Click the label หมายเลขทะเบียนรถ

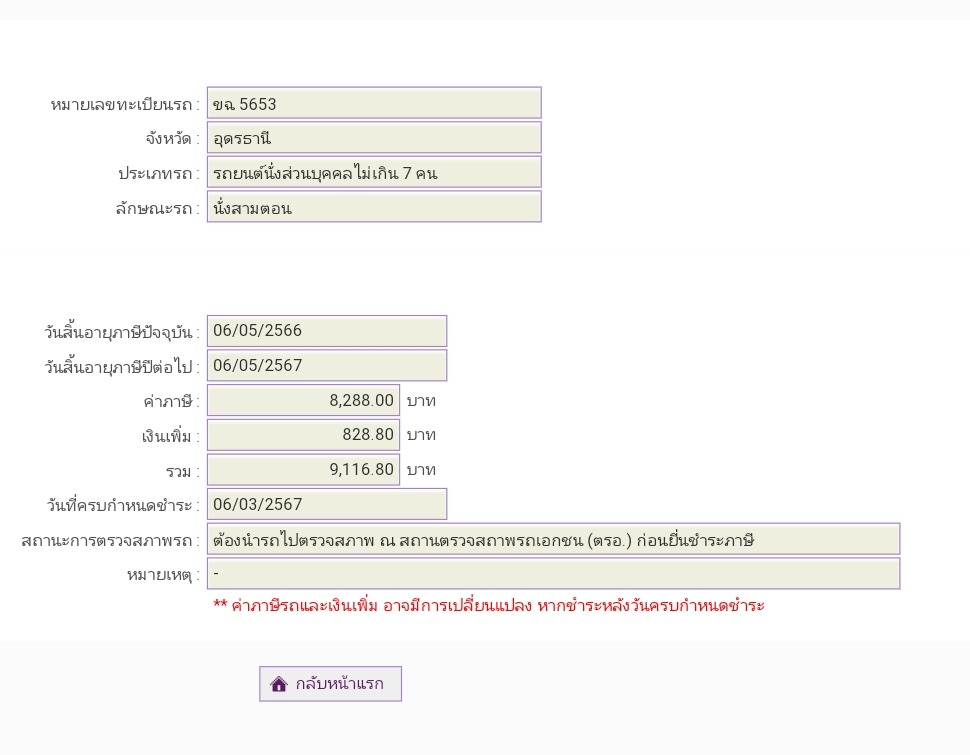(125, 105)
